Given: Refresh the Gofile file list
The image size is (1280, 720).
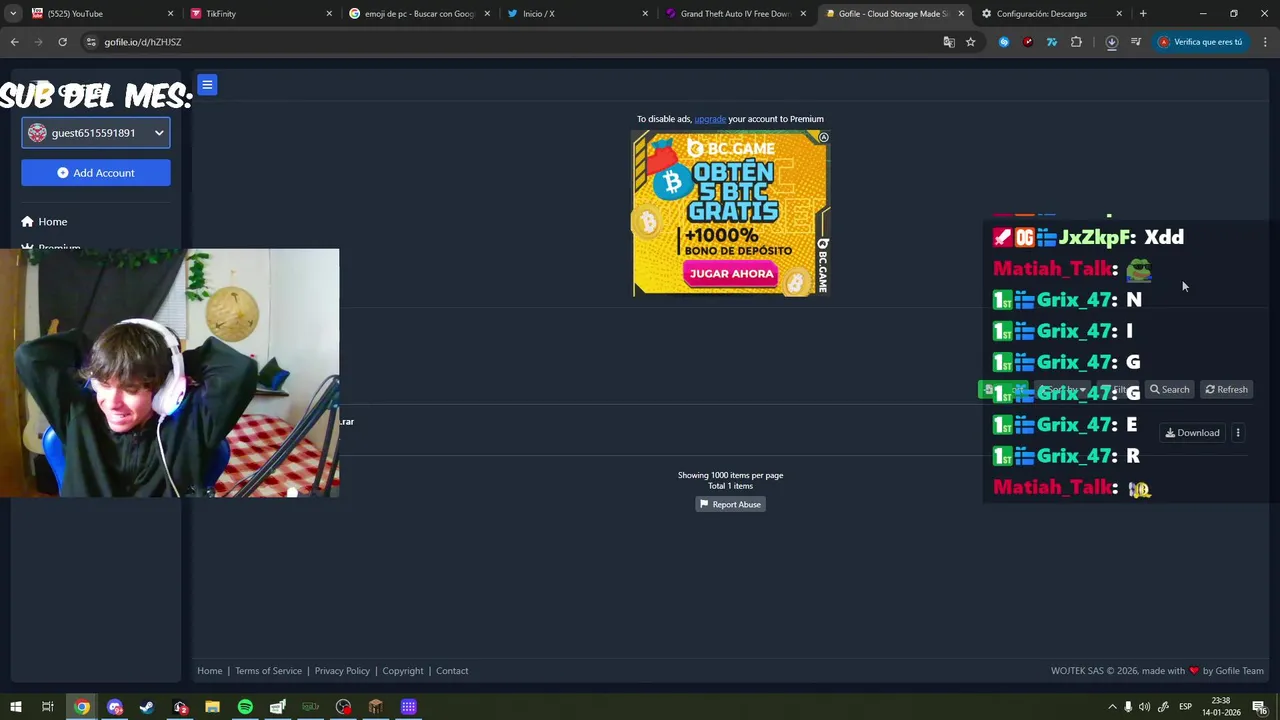Looking at the screenshot, I should click(x=1226, y=390).
